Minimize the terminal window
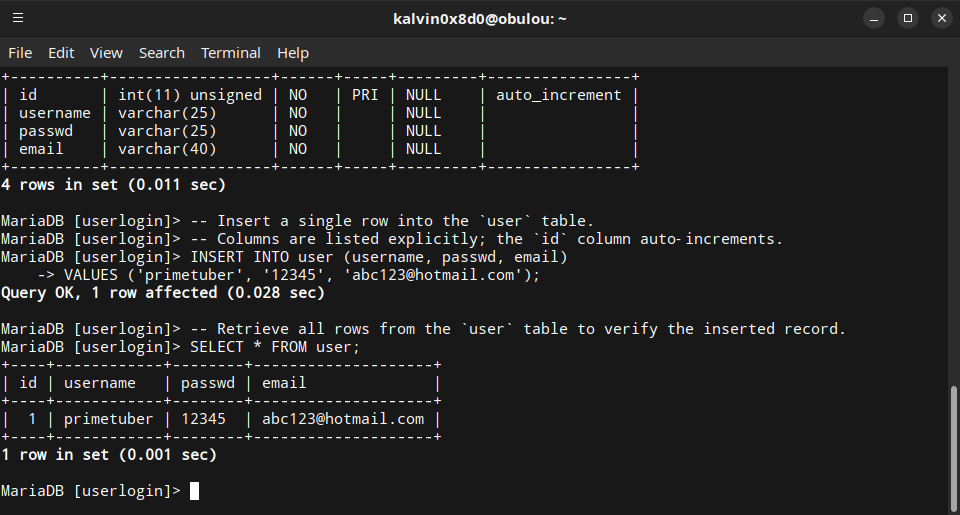 point(875,17)
